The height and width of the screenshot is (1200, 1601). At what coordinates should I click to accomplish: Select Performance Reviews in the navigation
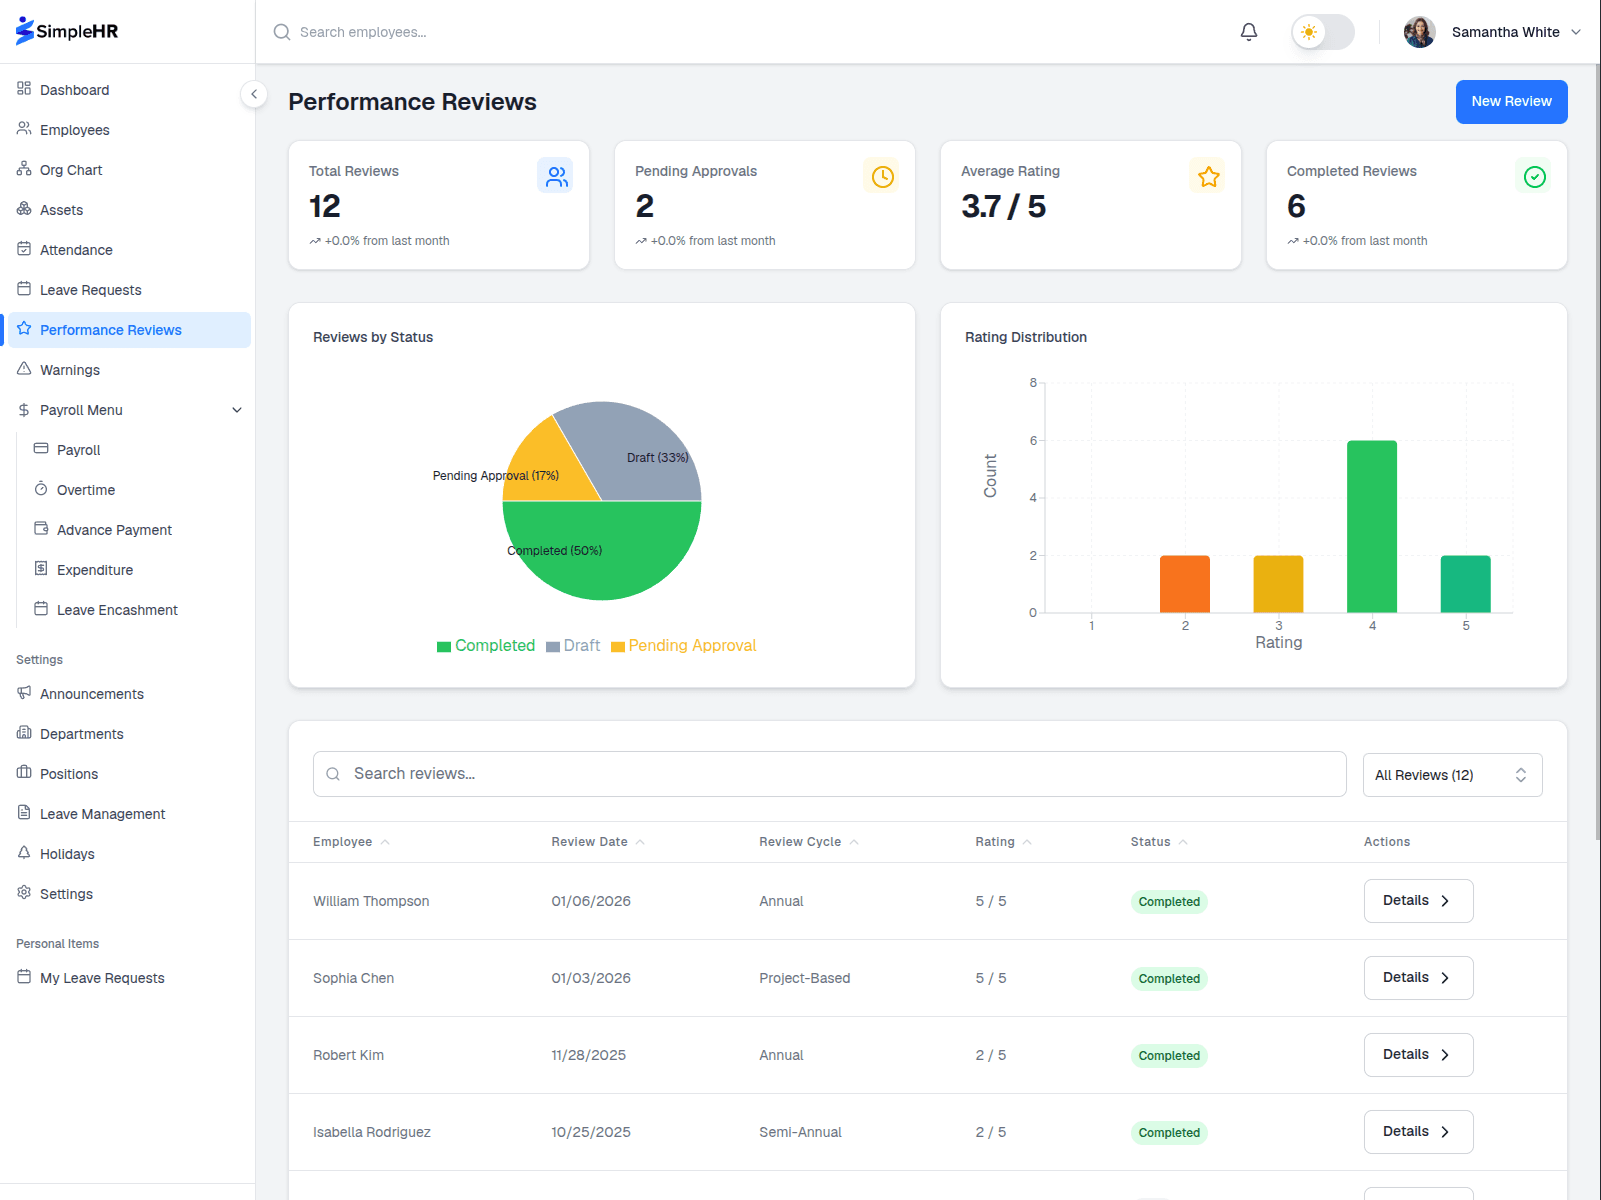point(111,329)
